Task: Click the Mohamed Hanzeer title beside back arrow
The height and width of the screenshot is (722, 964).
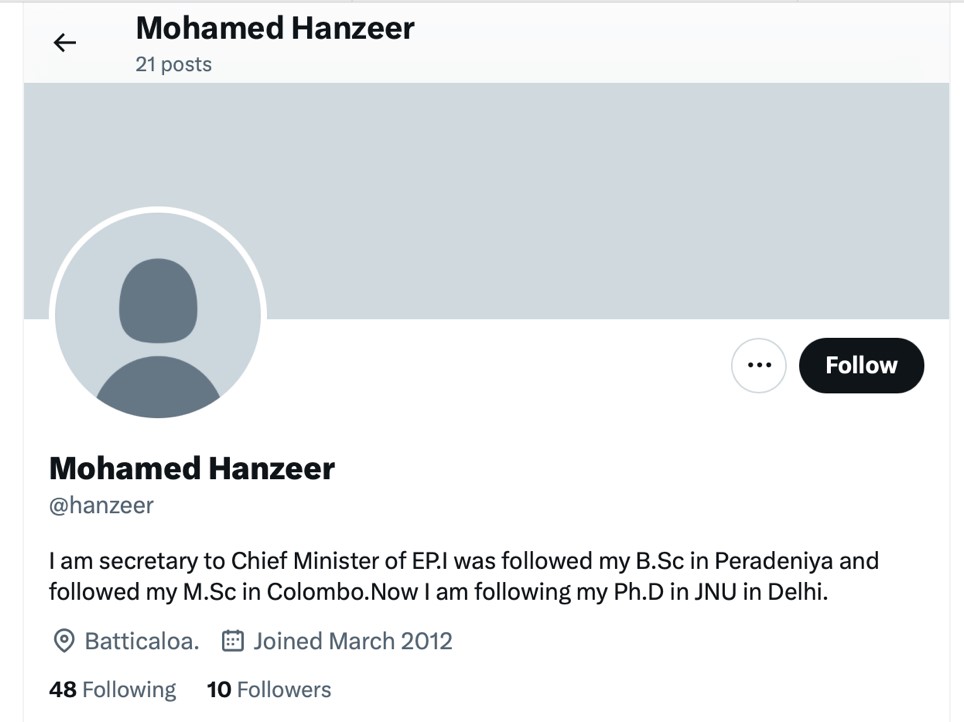Action: [x=275, y=28]
